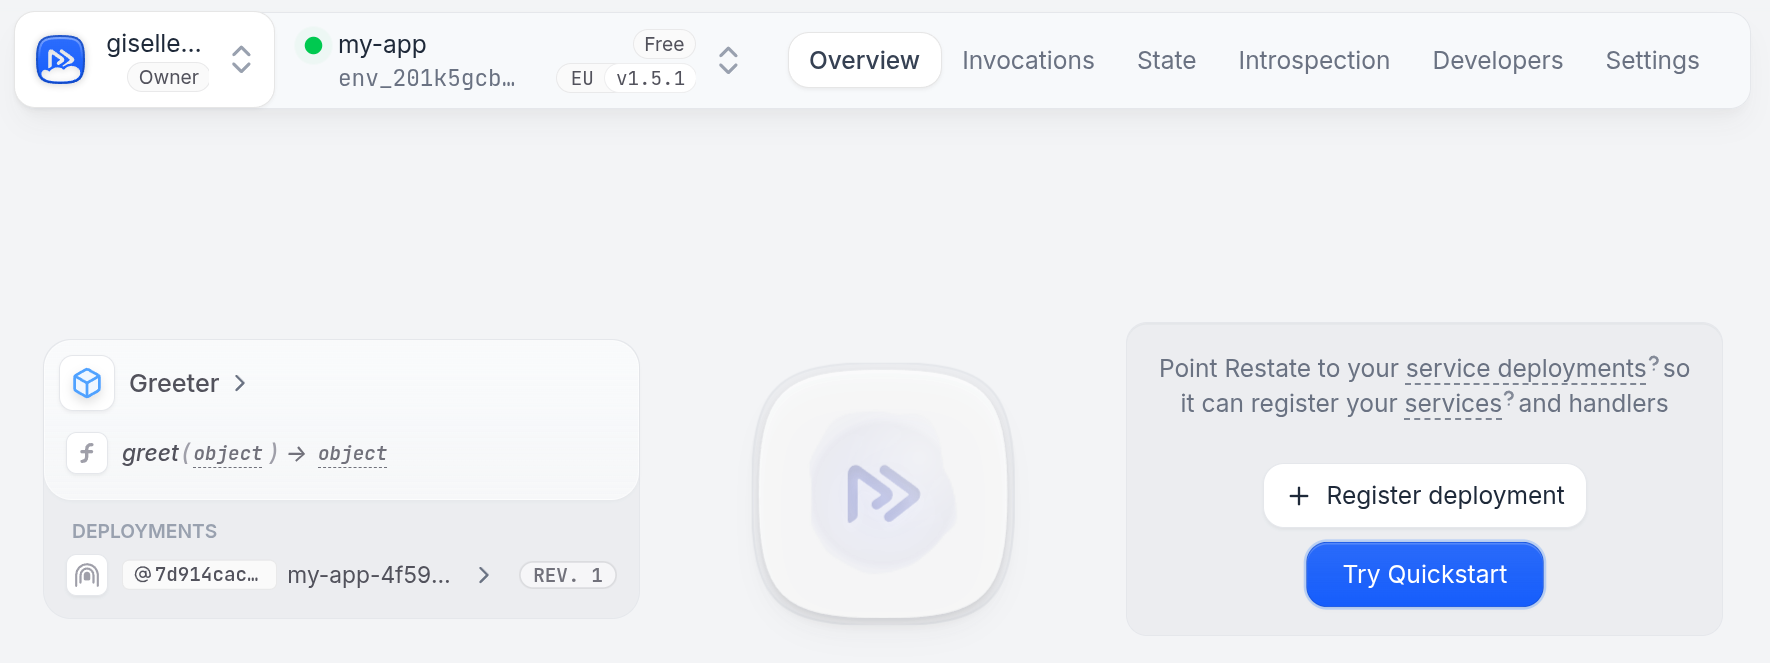Open the service deployments help link
The height and width of the screenshot is (663, 1770).
[1526, 369]
